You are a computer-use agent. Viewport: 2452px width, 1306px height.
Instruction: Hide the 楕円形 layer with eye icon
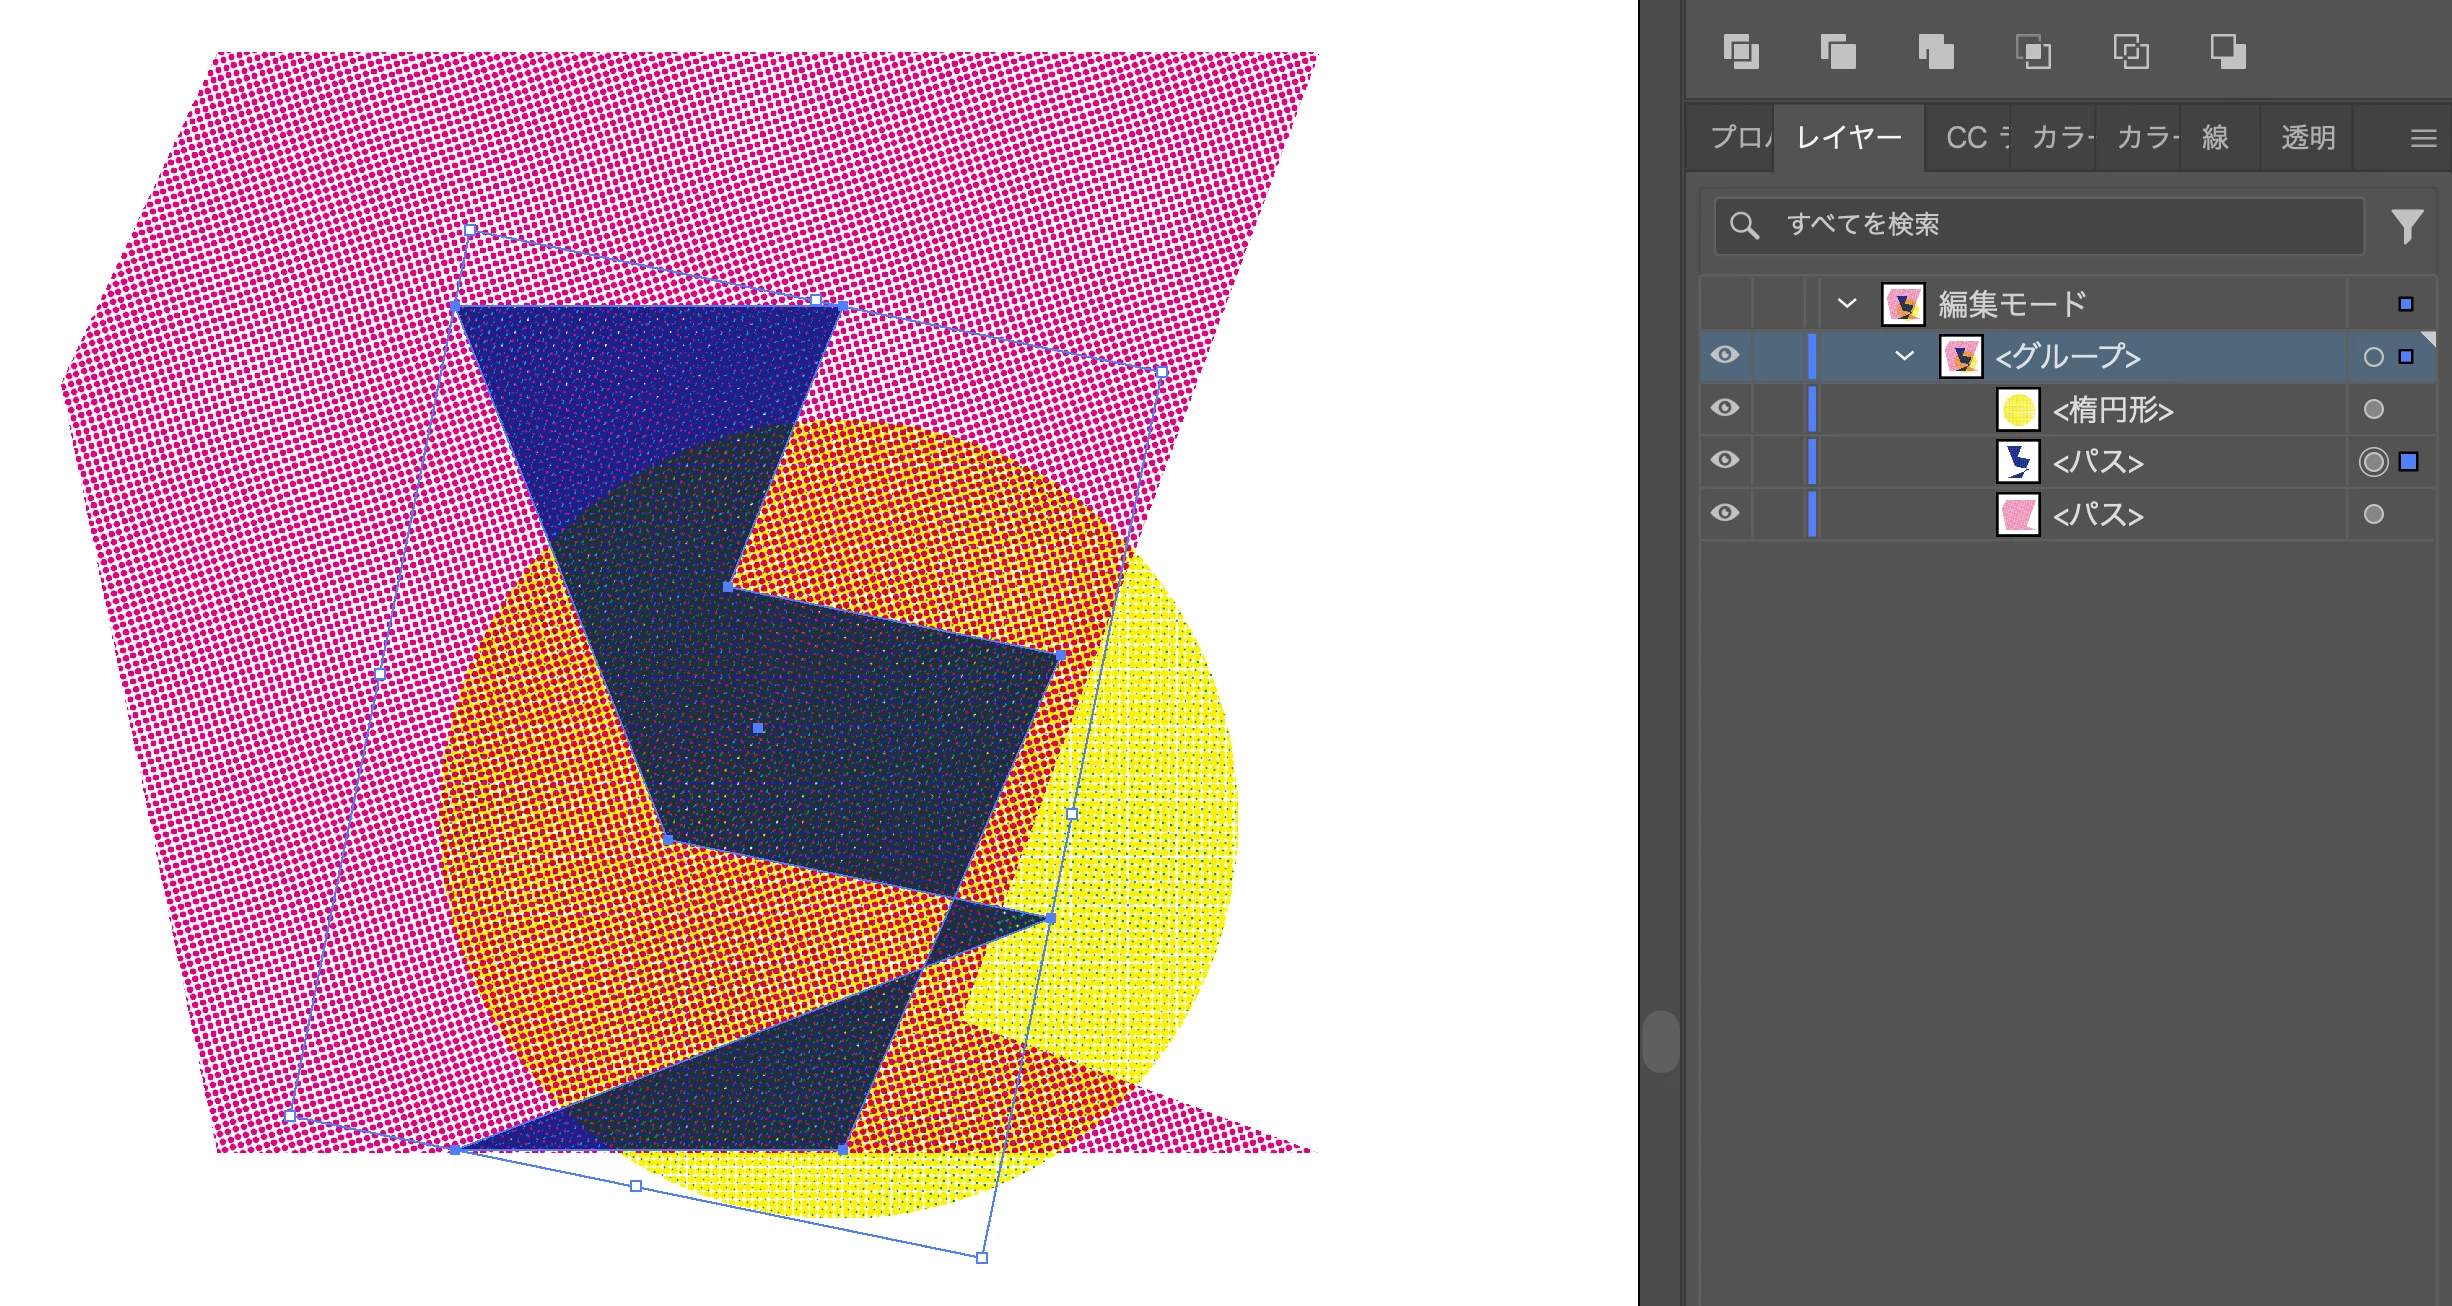pos(1725,408)
